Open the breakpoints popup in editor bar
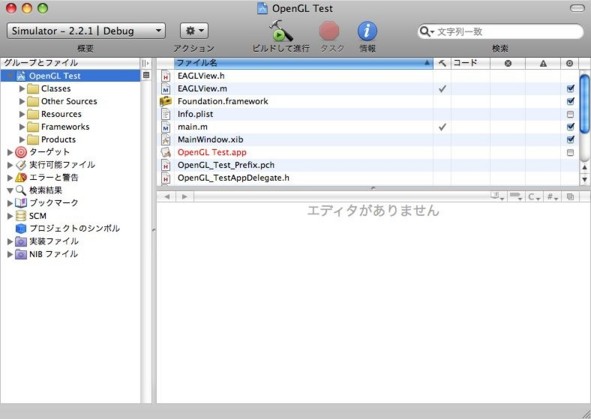Image resolution: width=591 pixels, height=419 pixels. pyautogui.click(x=515, y=197)
